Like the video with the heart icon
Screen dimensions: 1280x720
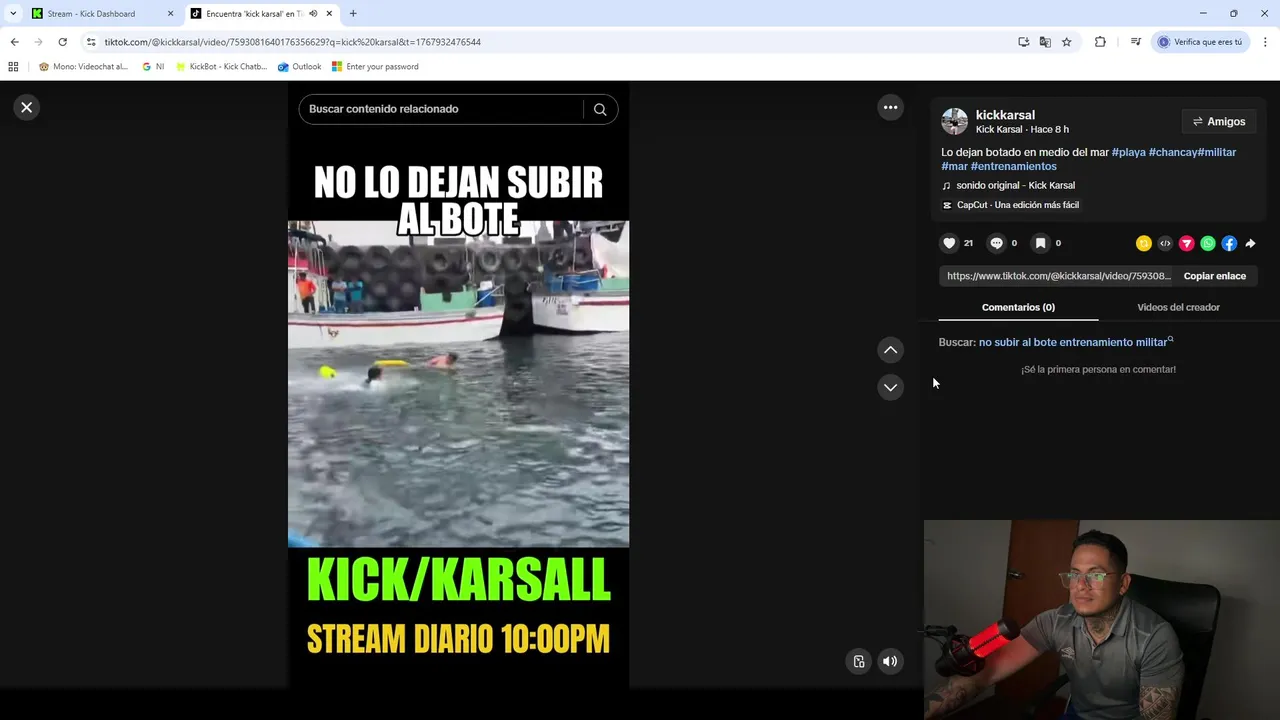tap(949, 243)
